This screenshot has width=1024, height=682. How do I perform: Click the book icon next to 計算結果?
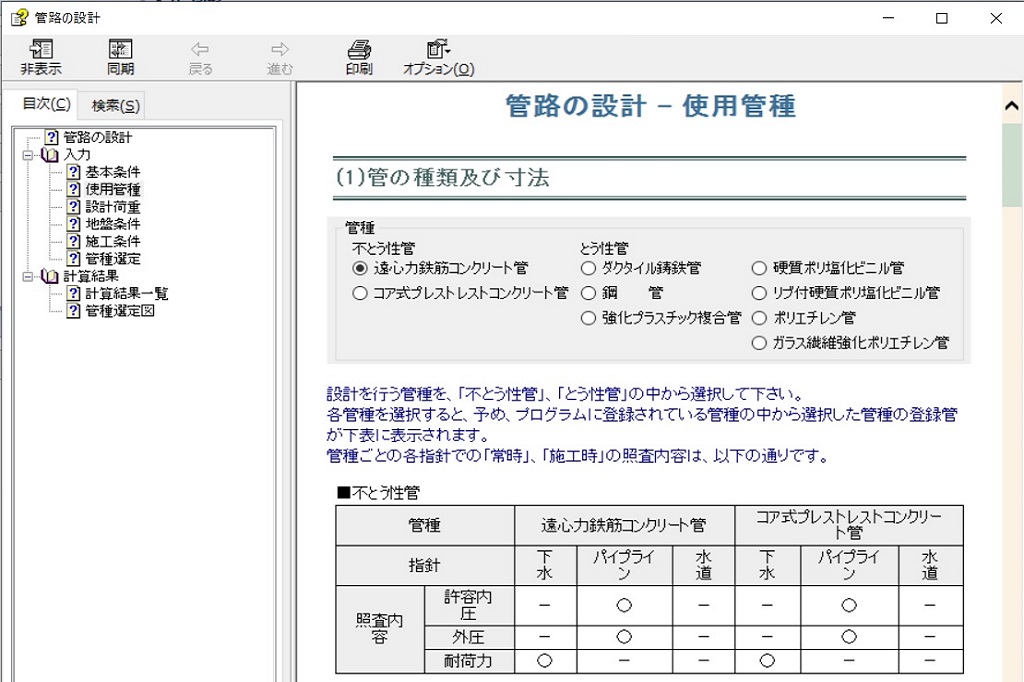coord(50,276)
